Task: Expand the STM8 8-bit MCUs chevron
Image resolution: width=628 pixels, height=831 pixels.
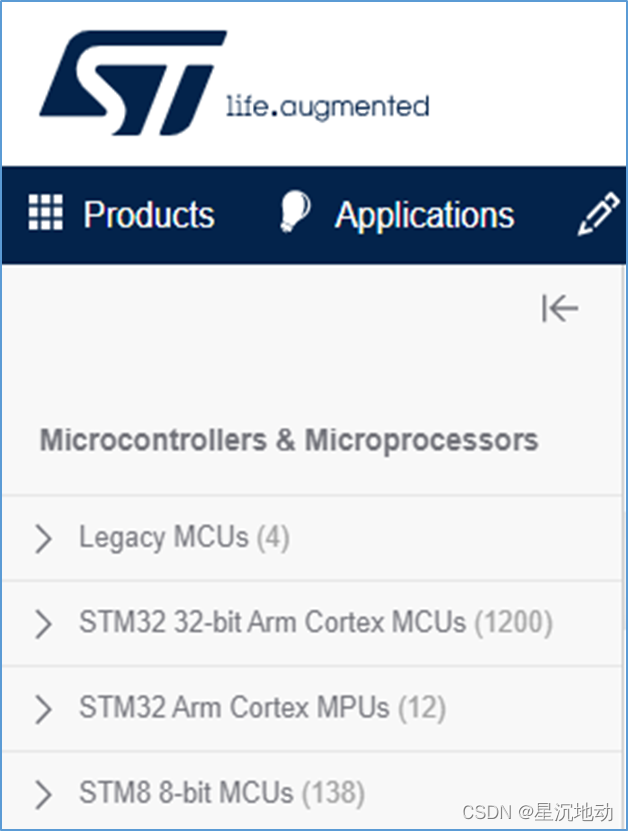Action: click(x=43, y=795)
